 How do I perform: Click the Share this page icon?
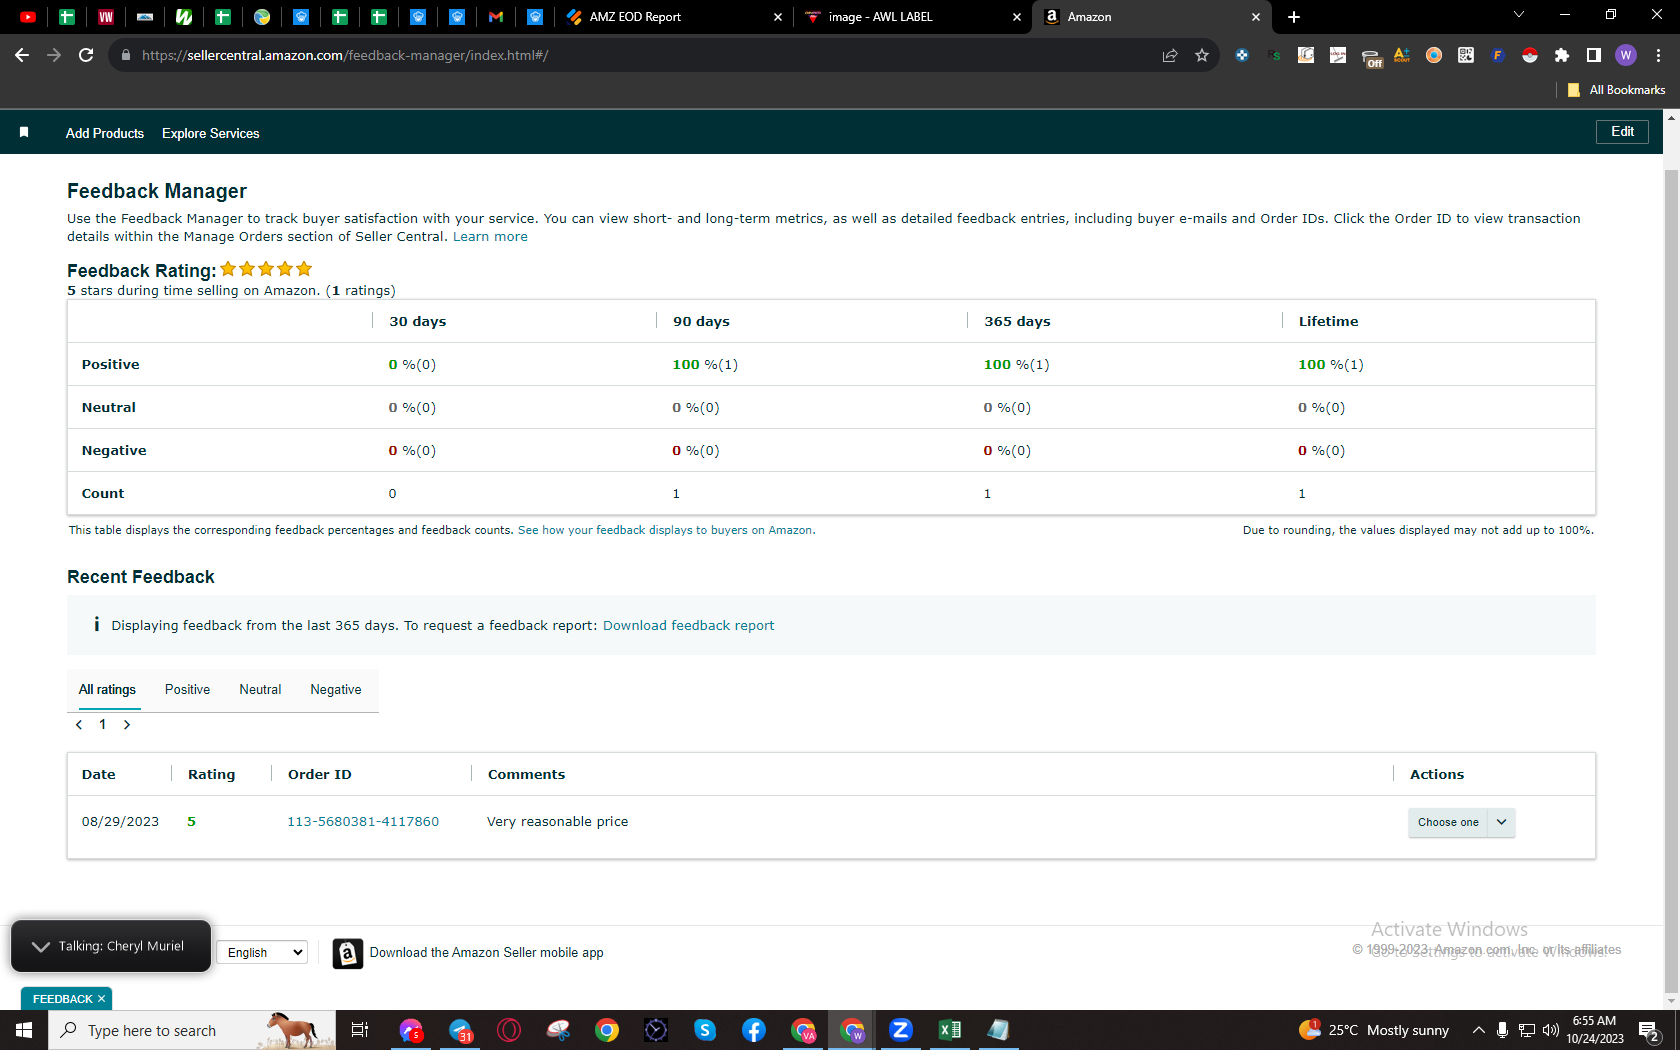point(1170,55)
